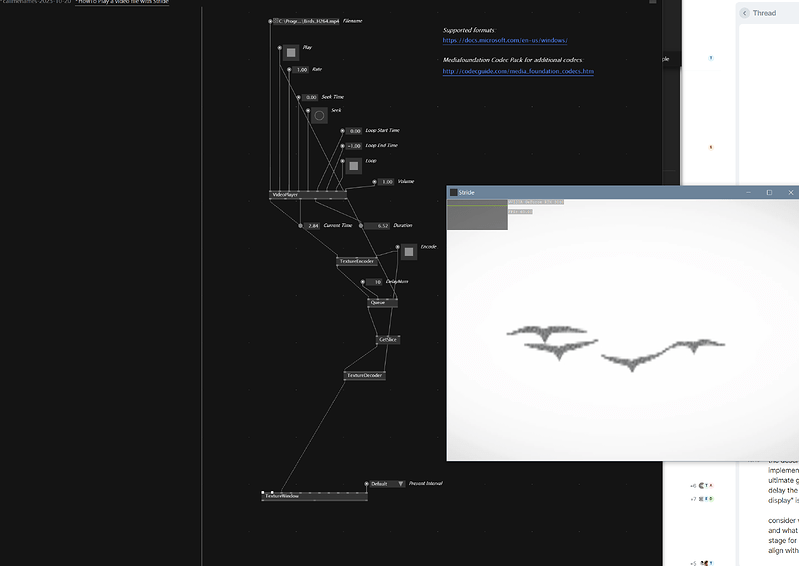Click the Filename label text
Image resolution: width=799 pixels, height=566 pixels.
pyautogui.click(x=353, y=21)
